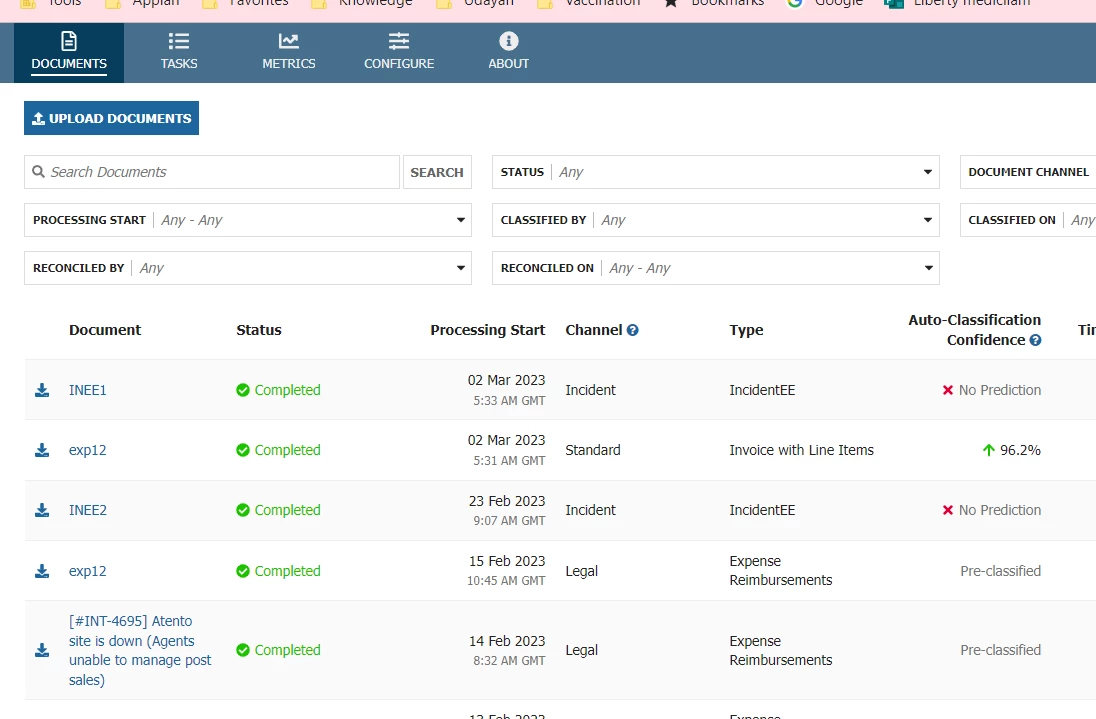1096x719 pixels.
Task: Click the Channel column help icon
Action: click(633, 330)
